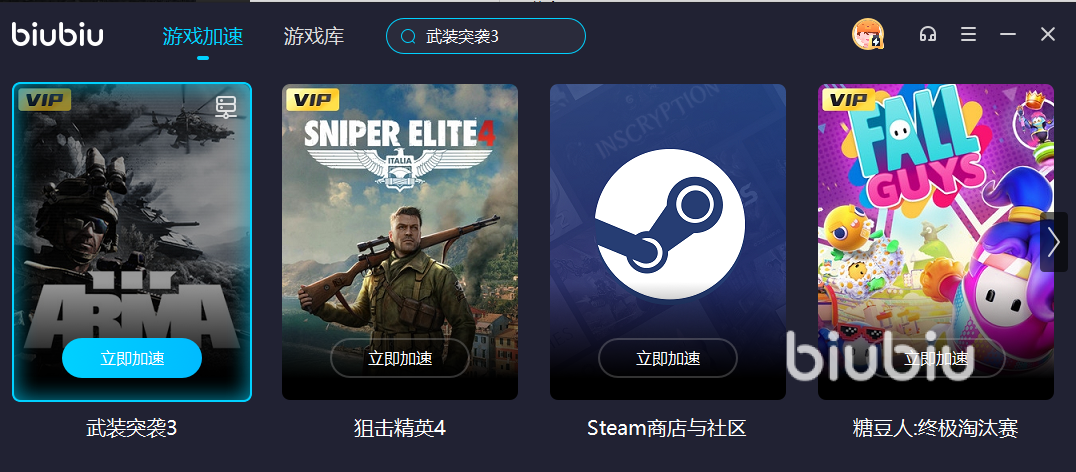This screenshot has width=1076, height=472.
Task: Click VIP badge on Arma 3 card
Action: 45,99
